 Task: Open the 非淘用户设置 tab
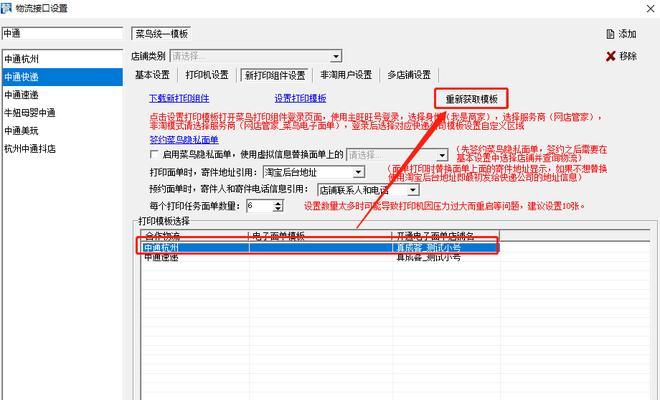coord(346,75)
